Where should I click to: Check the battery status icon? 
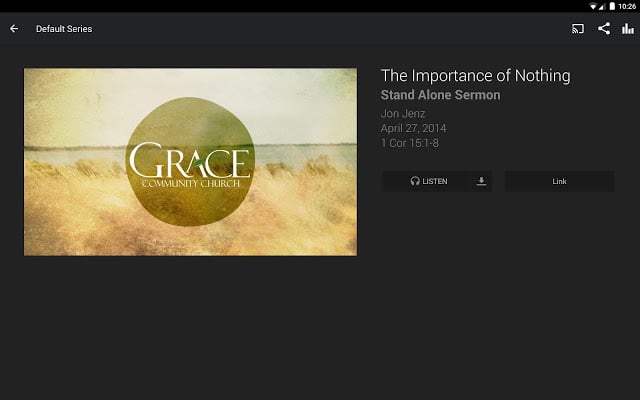[612, 6]
